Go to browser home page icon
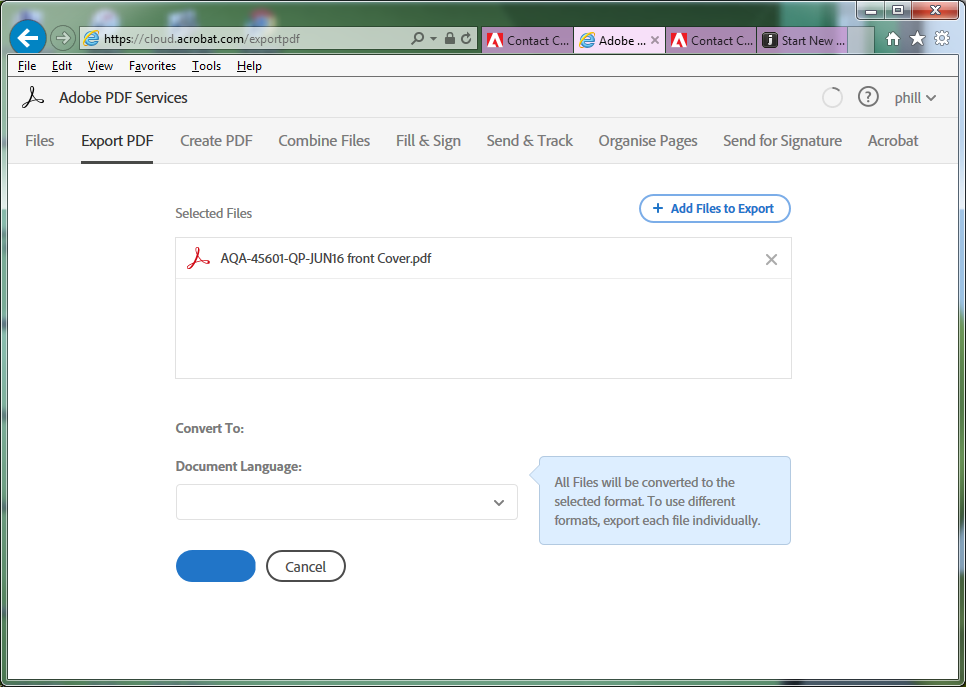Viewport: 966px width, 687px height. pos(893,39)
